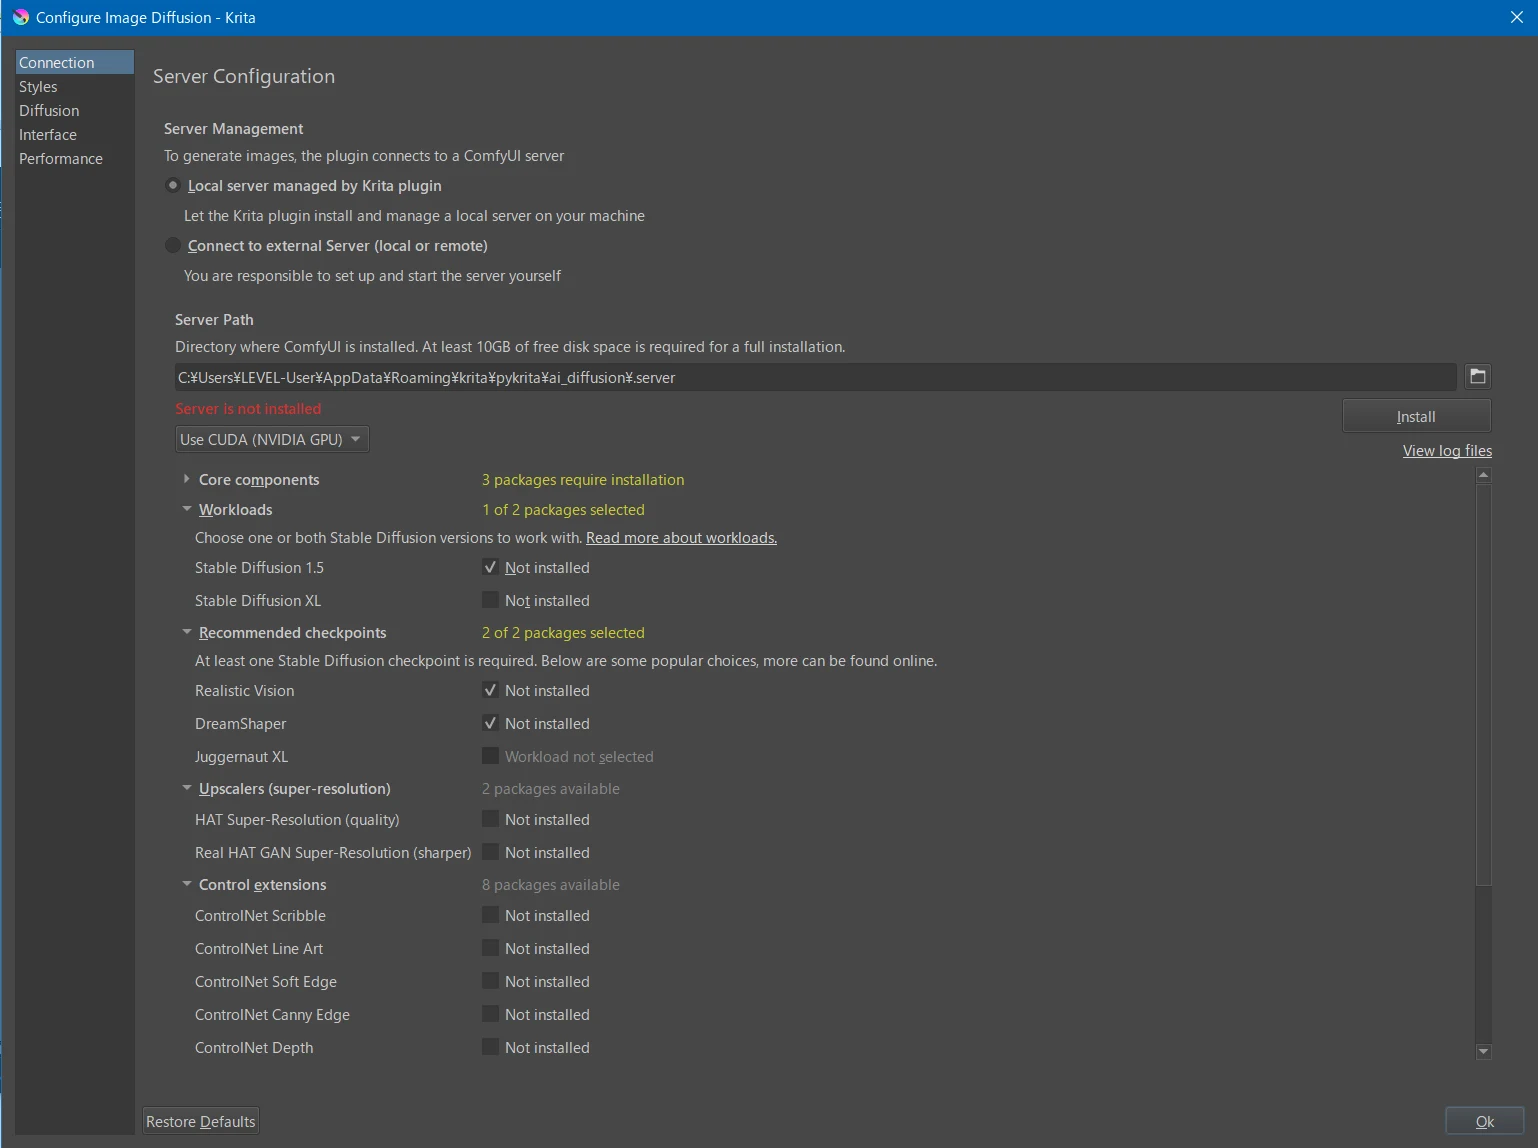Enable Stable Diffusion XL workload

point(490,600)
